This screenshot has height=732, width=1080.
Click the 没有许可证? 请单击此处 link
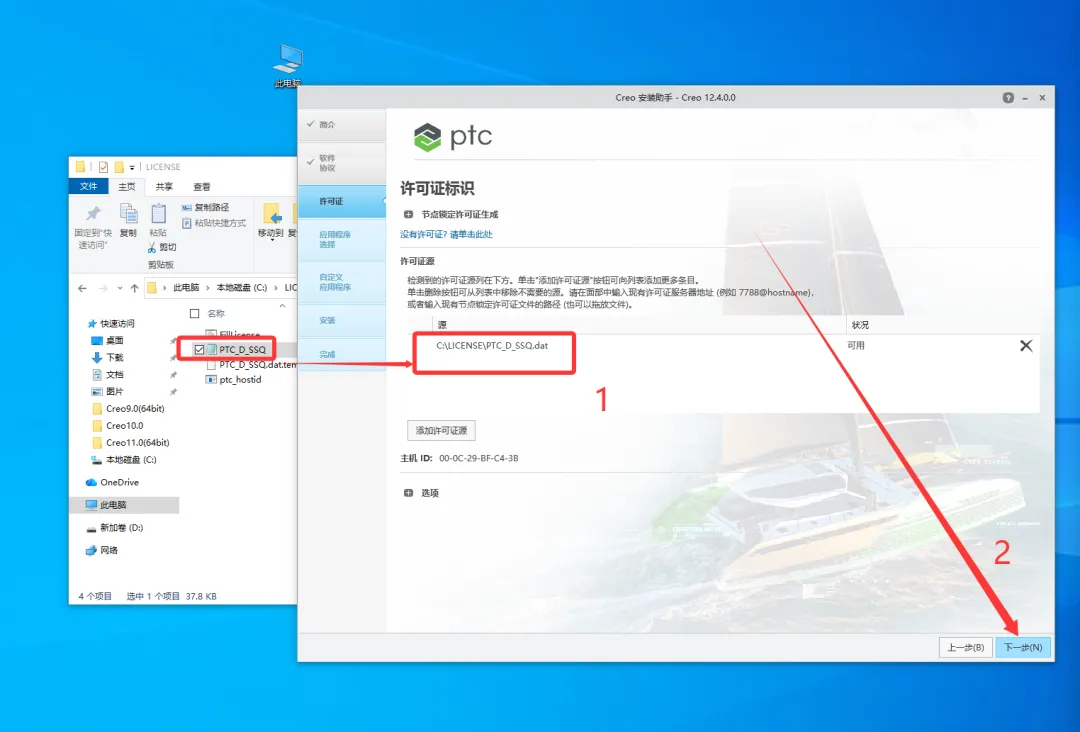pos(446,234)
